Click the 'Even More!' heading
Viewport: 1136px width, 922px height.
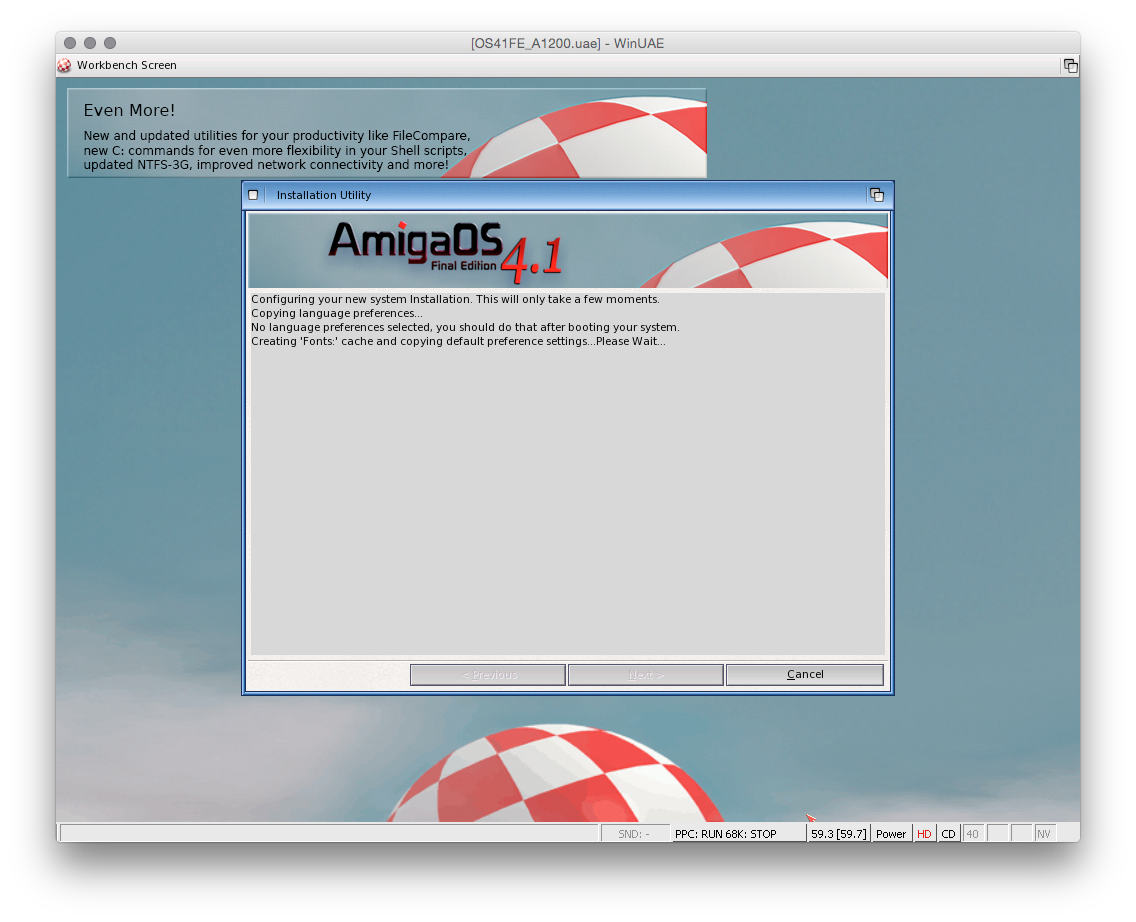click(129, 110)
